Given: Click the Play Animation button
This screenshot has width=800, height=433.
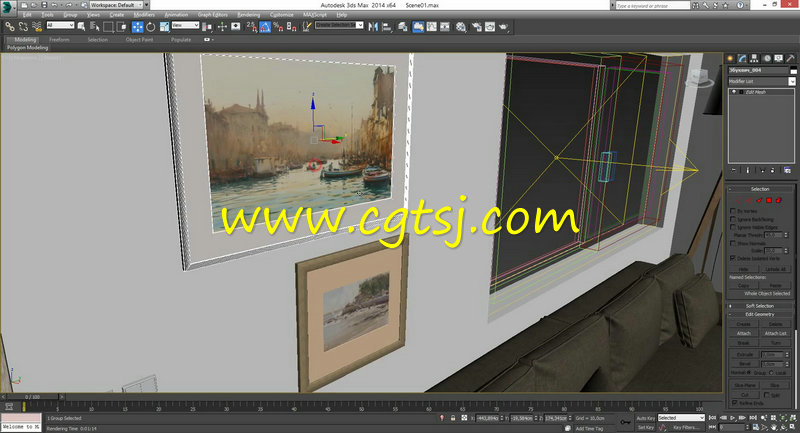Looking at the screenshot, I should pos(733,418).
